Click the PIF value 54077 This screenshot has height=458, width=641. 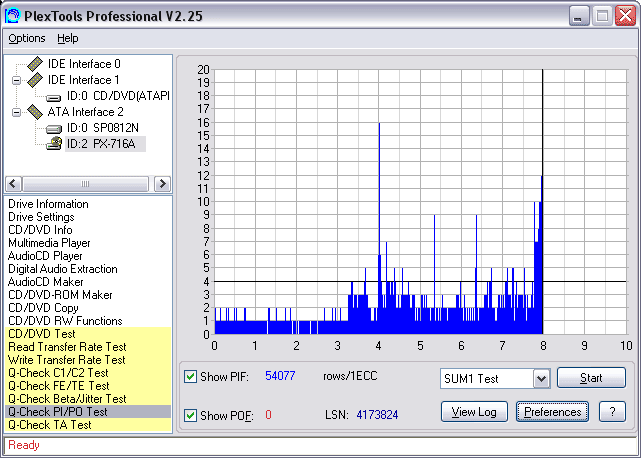280,376
